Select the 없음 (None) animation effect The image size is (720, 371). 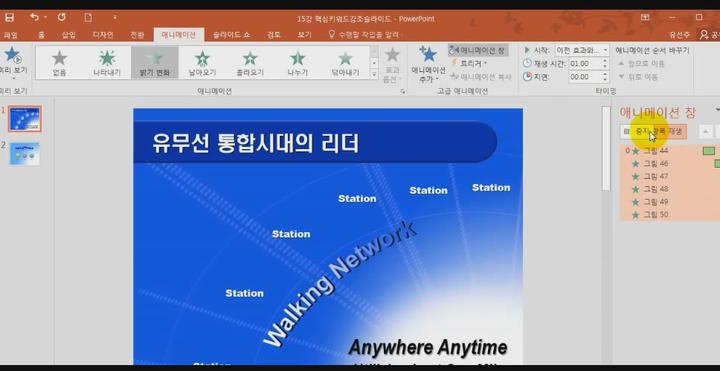(59, 62)
